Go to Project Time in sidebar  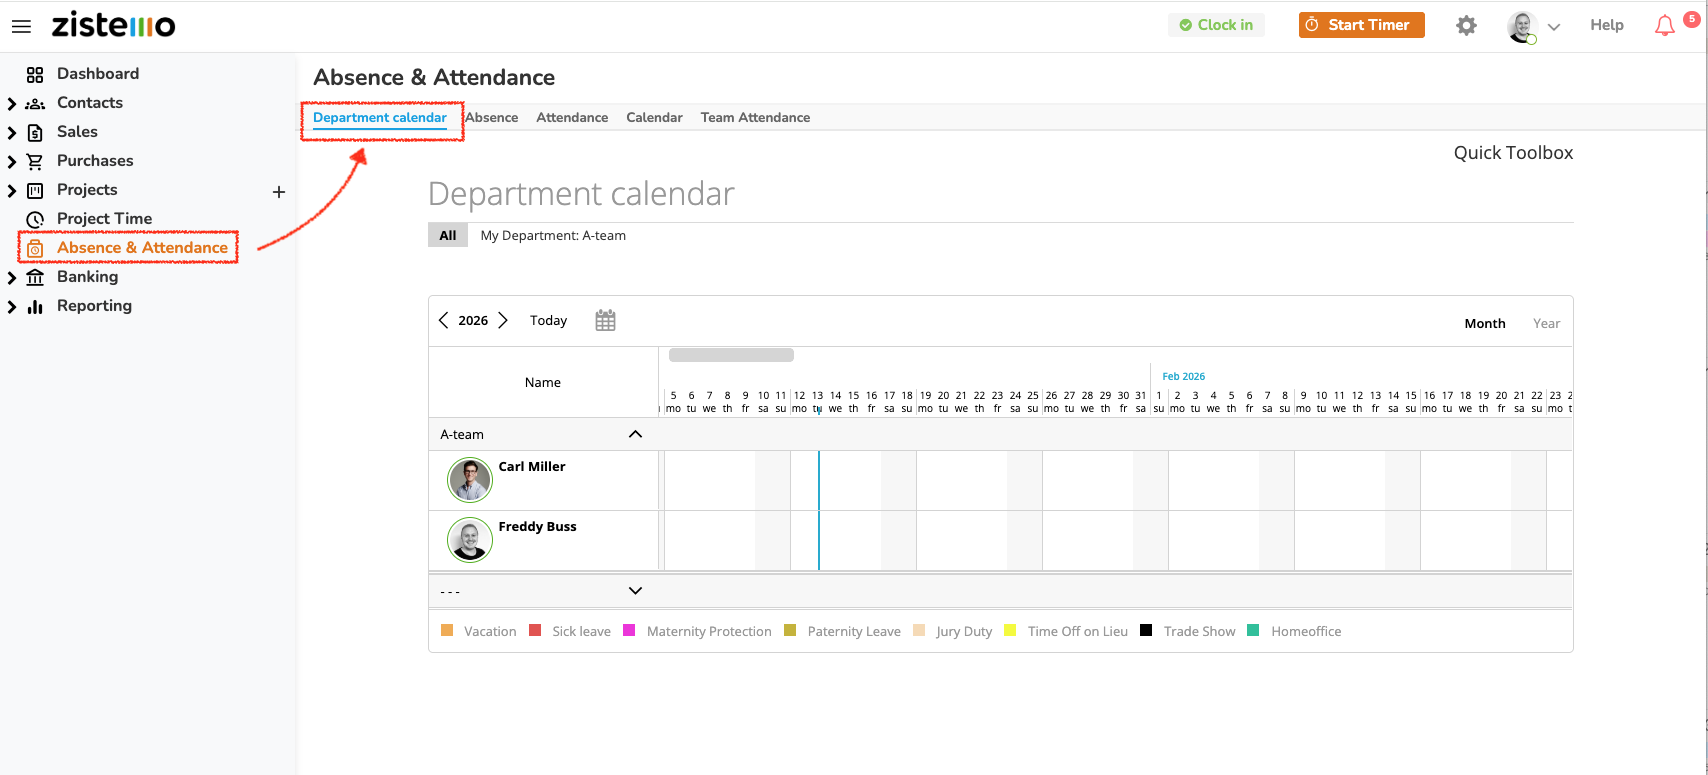(104, 219)
